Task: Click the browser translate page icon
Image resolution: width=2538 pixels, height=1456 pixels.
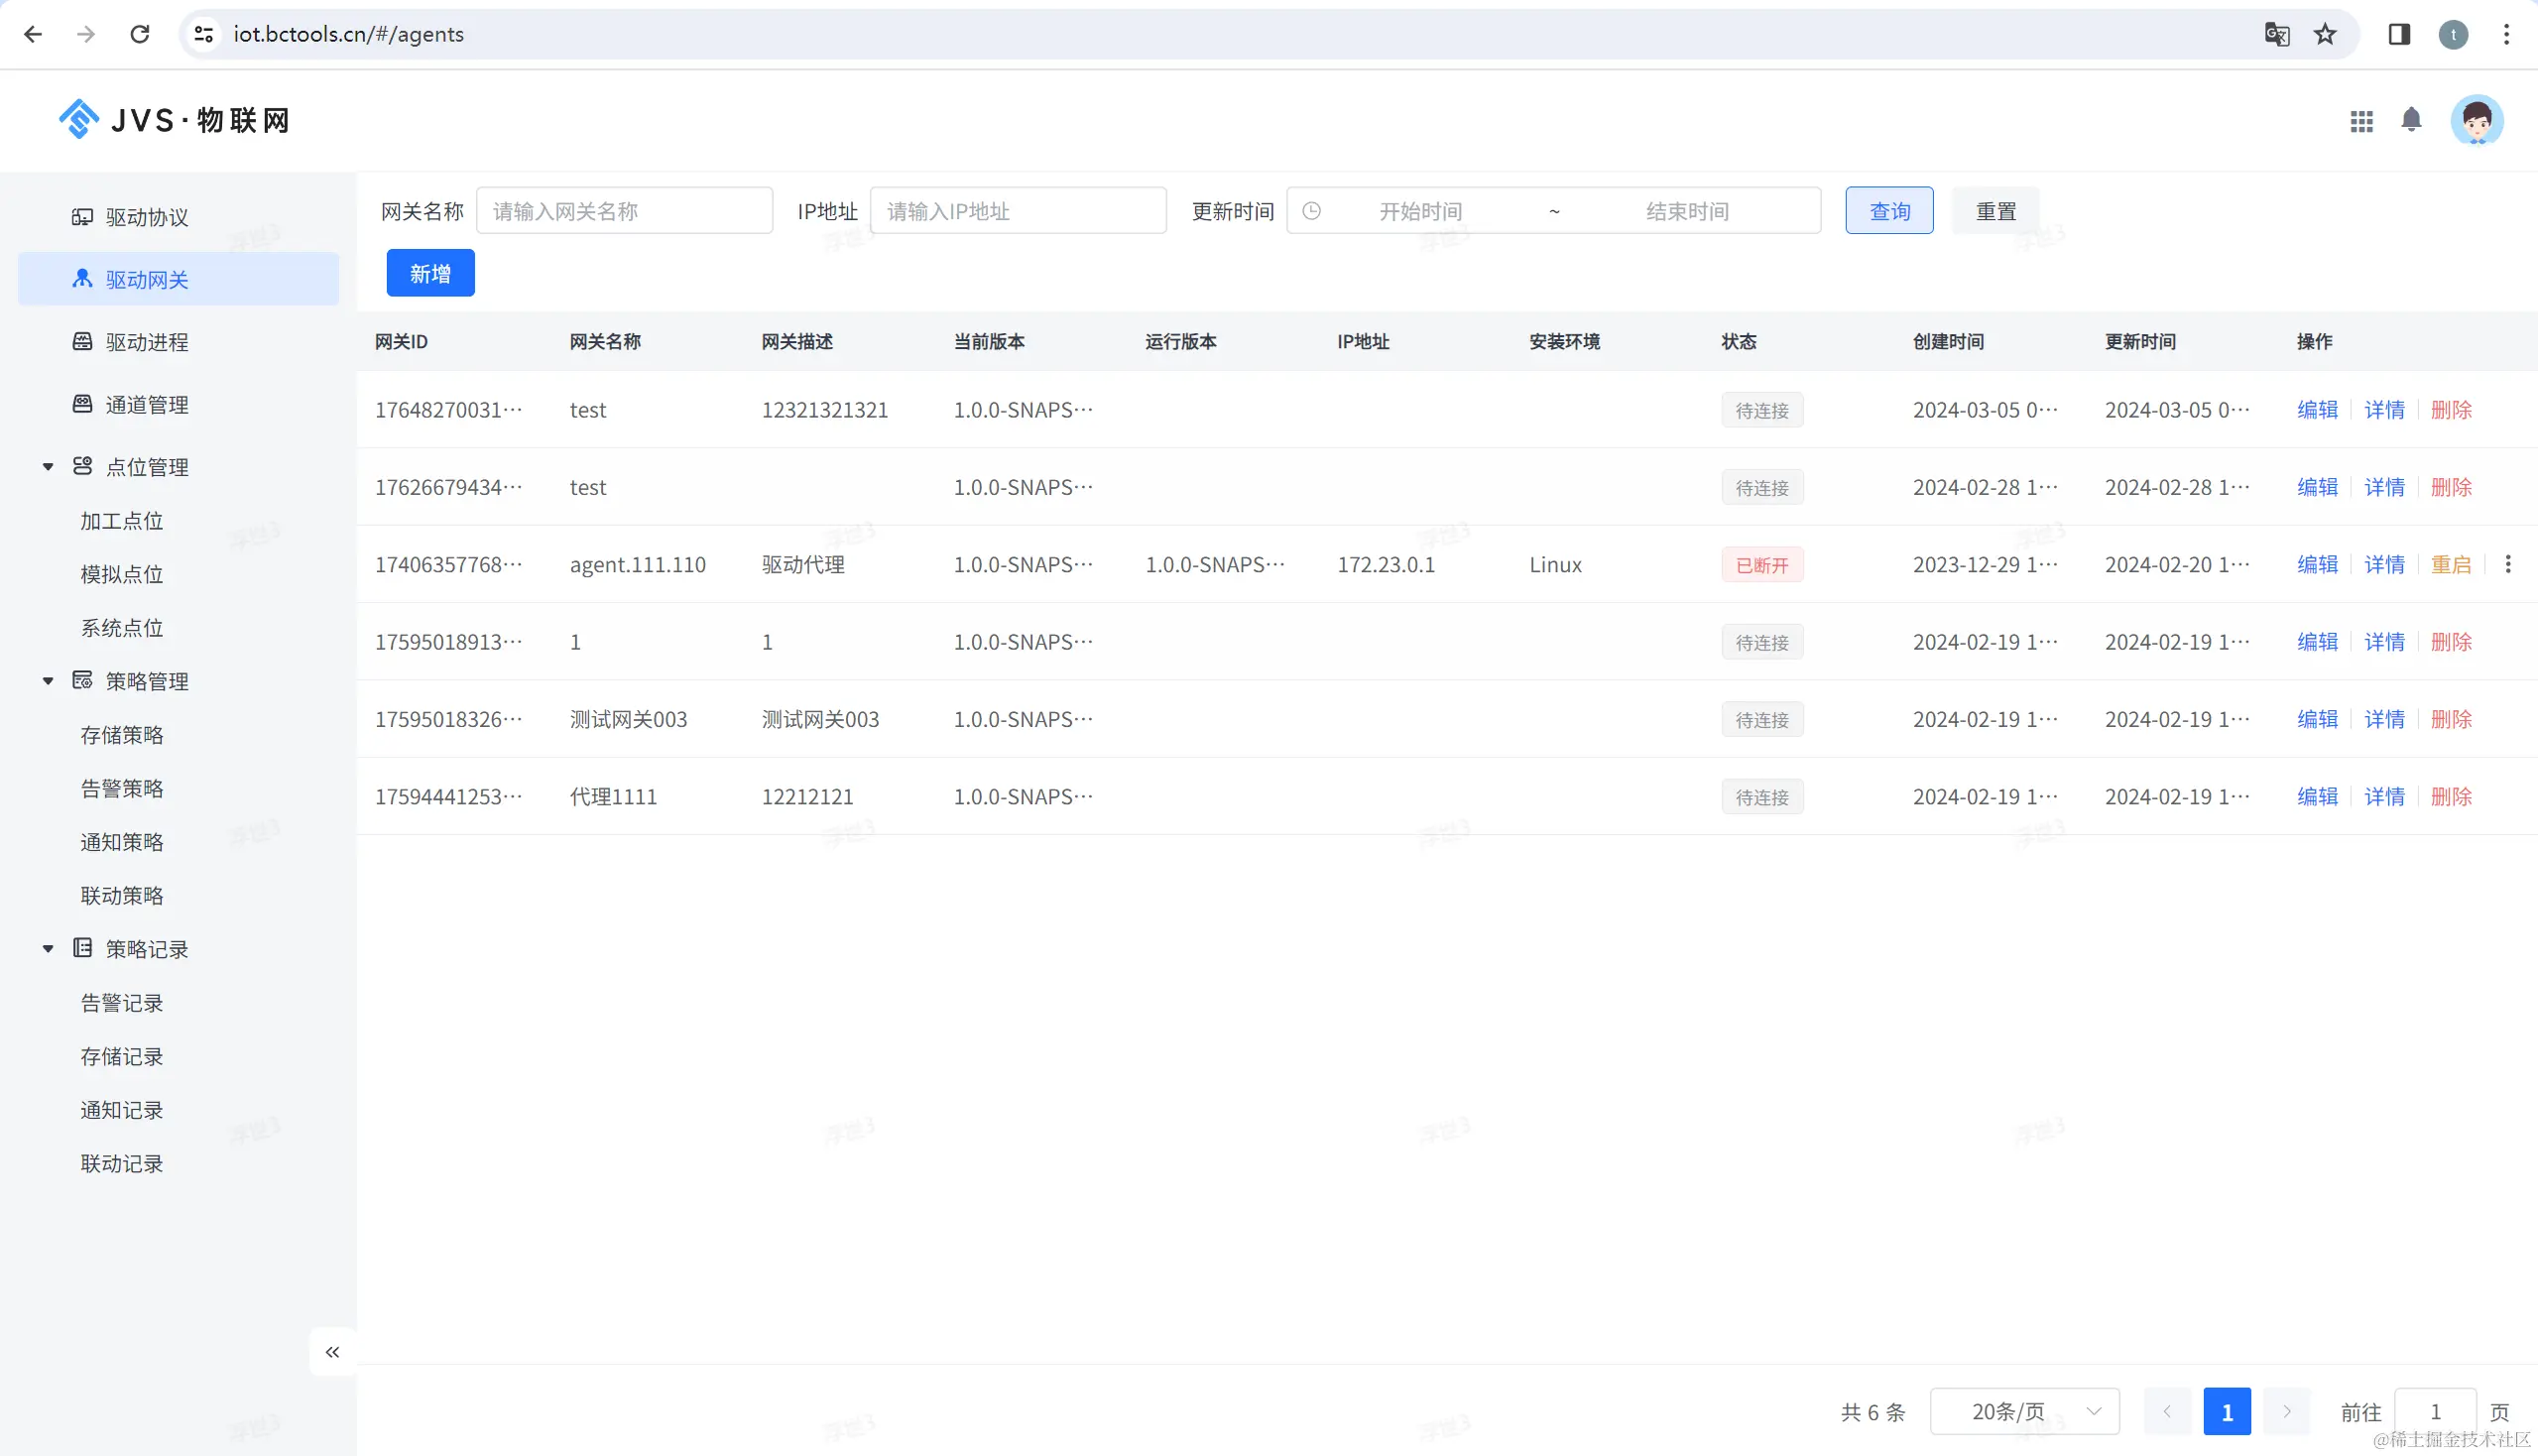Action: point(2277,34)
